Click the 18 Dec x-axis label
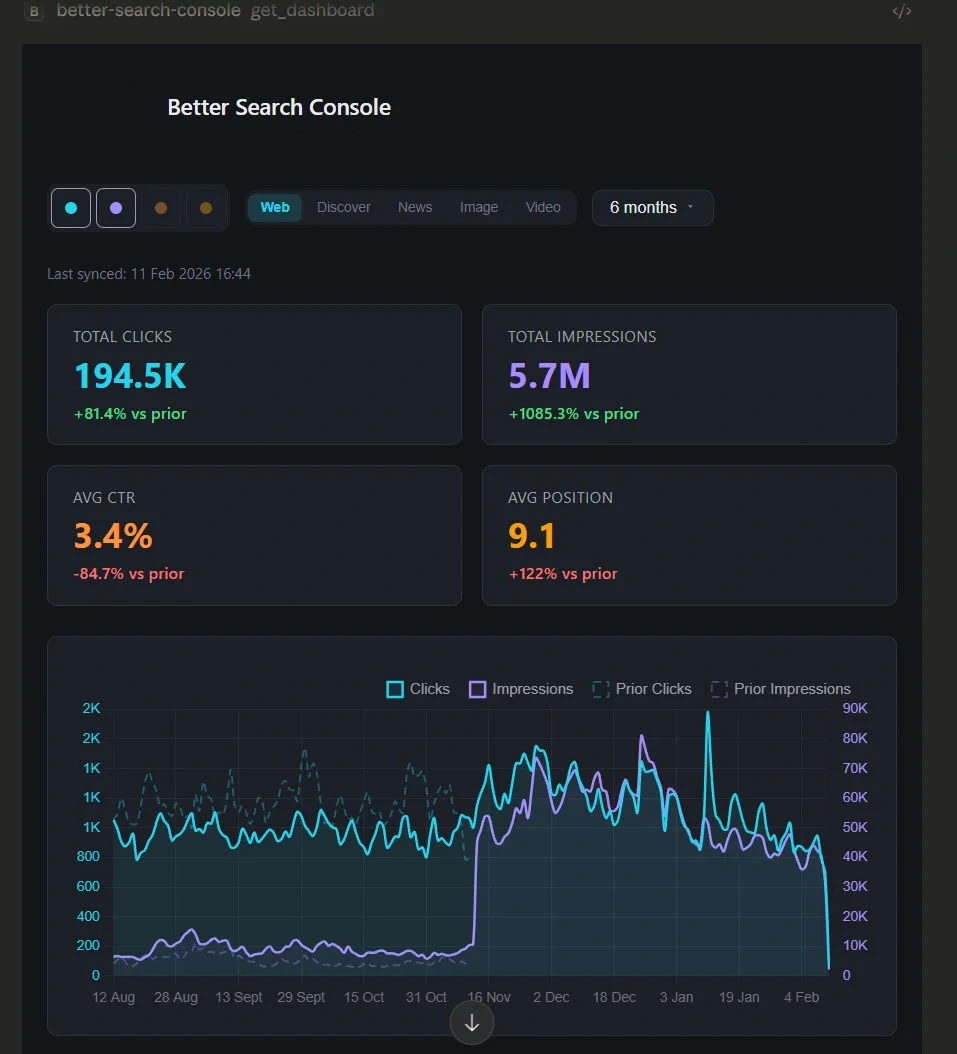Screen dimensions: 957x1054 point(614,997)
